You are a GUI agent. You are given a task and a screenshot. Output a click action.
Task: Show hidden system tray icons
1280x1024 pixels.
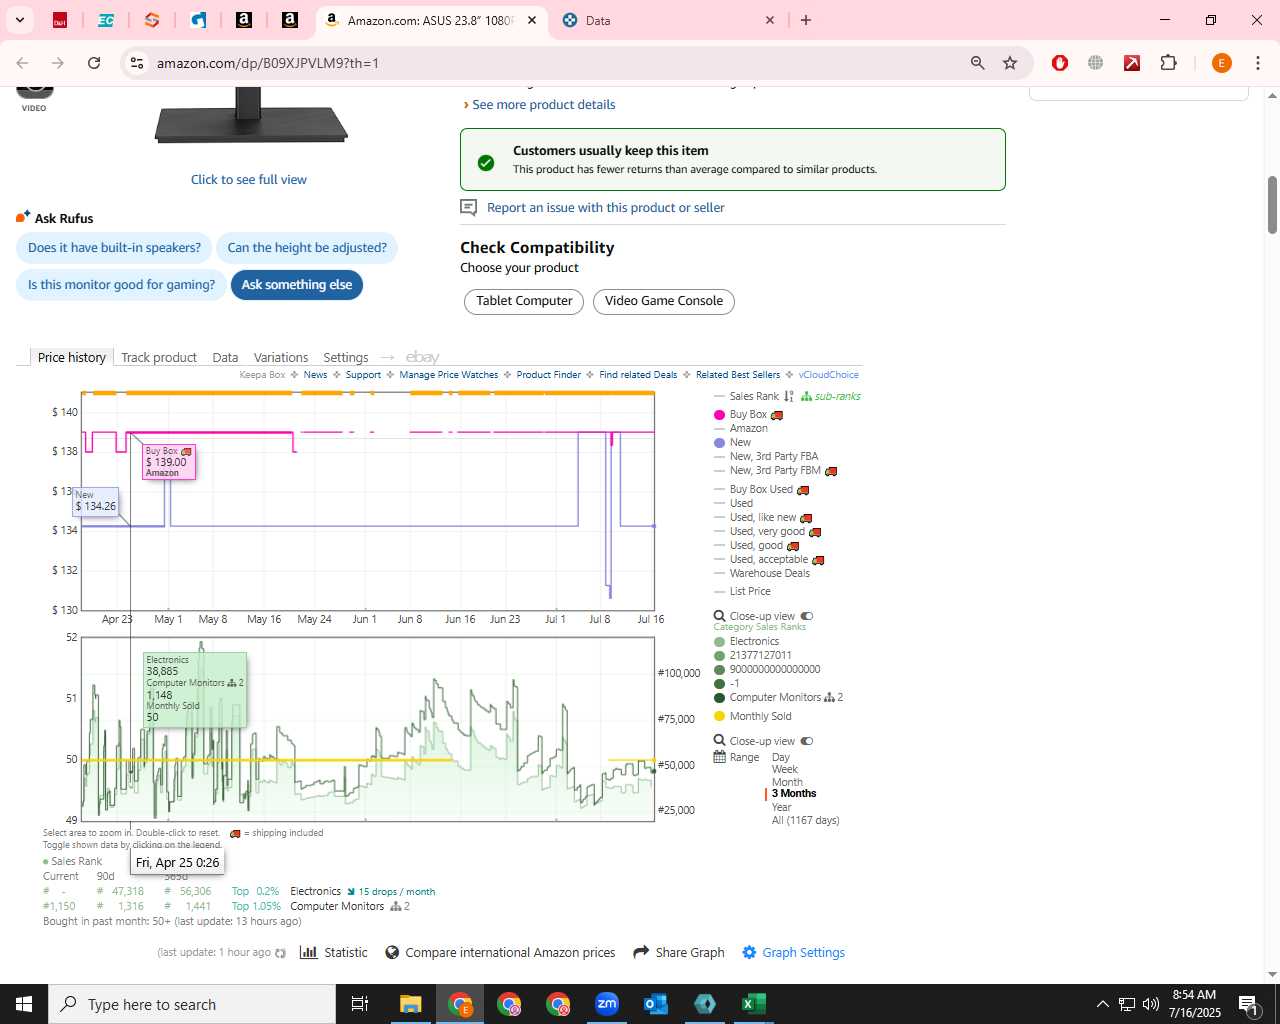click(x=1102, y=1004)
